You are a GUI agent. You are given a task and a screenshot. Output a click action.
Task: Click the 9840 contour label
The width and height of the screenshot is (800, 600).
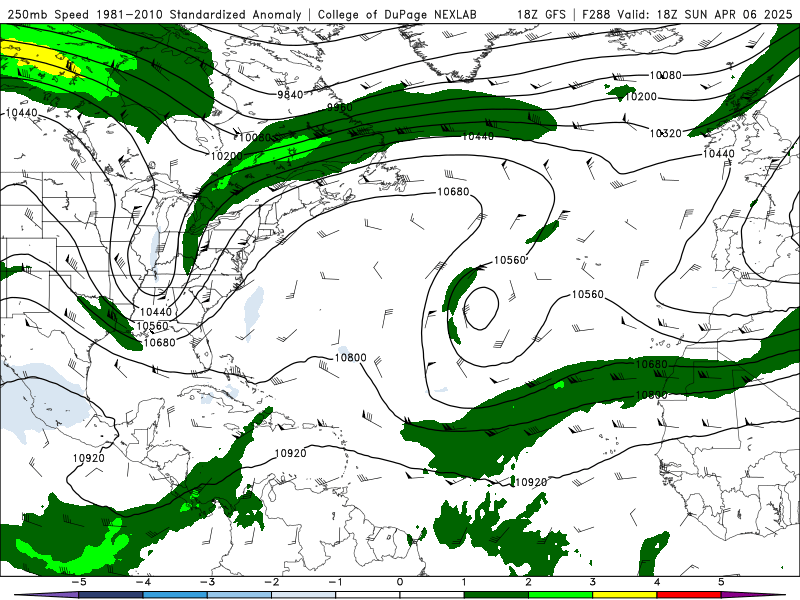tap(290, 94)
